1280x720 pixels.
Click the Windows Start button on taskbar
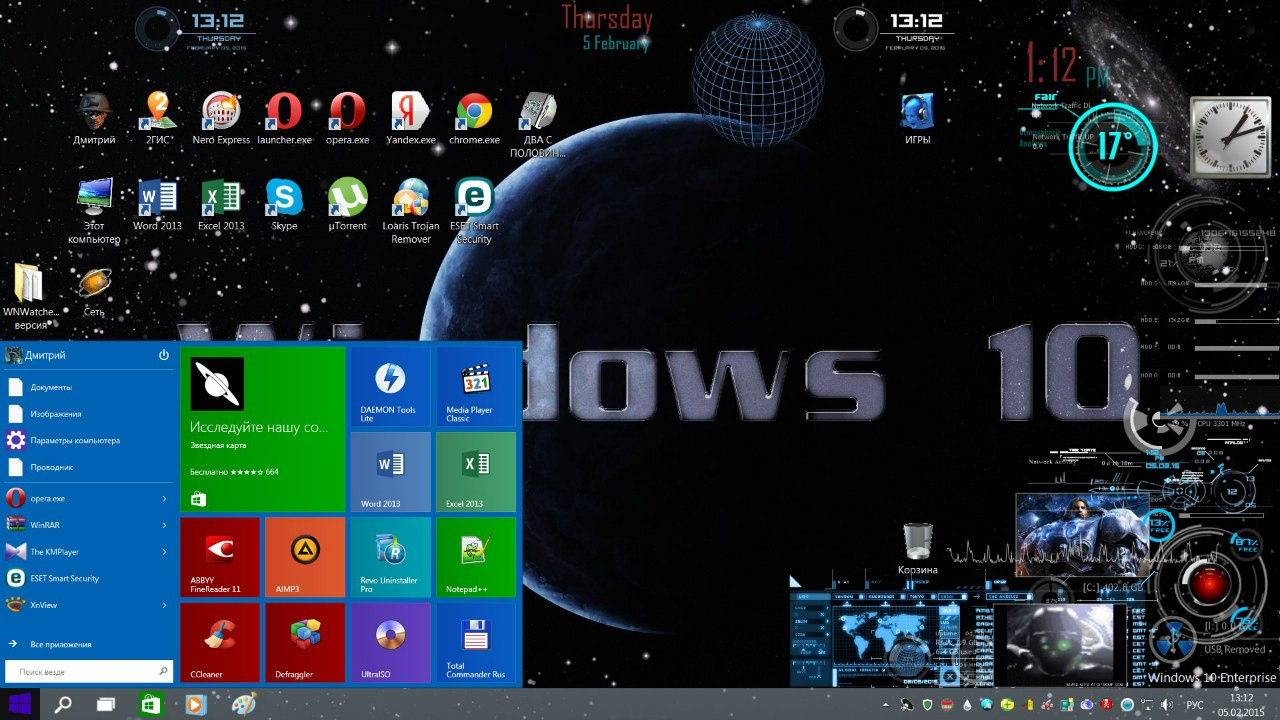click(x=19, y=704)
